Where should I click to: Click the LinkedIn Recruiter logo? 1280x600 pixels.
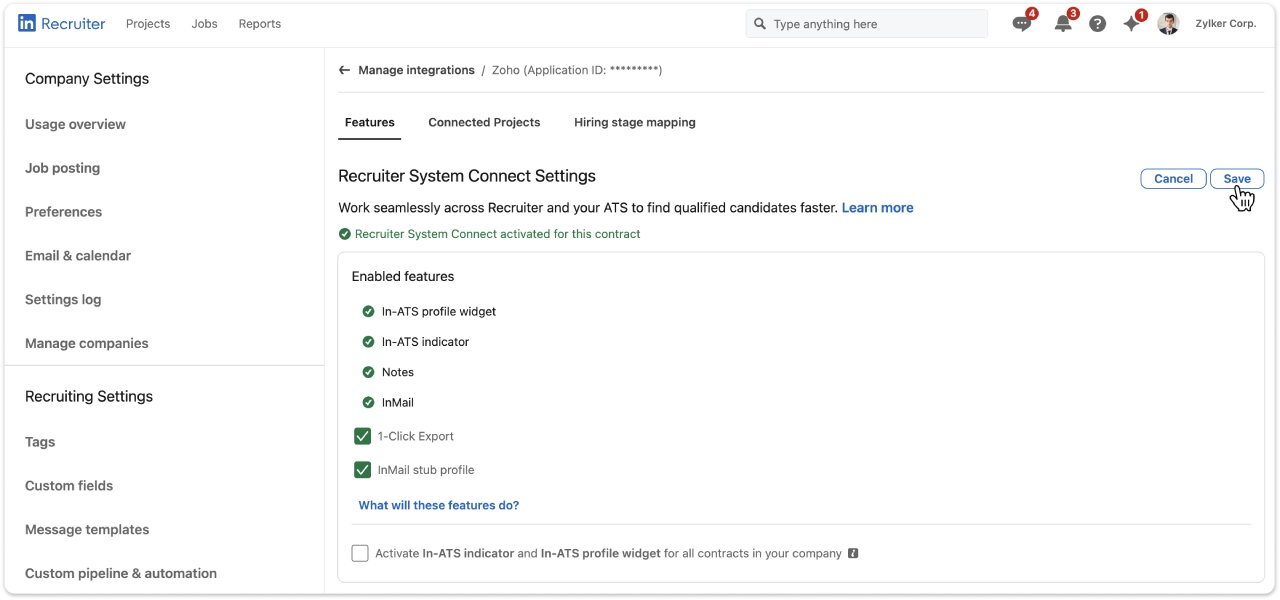tap(61, 23)
